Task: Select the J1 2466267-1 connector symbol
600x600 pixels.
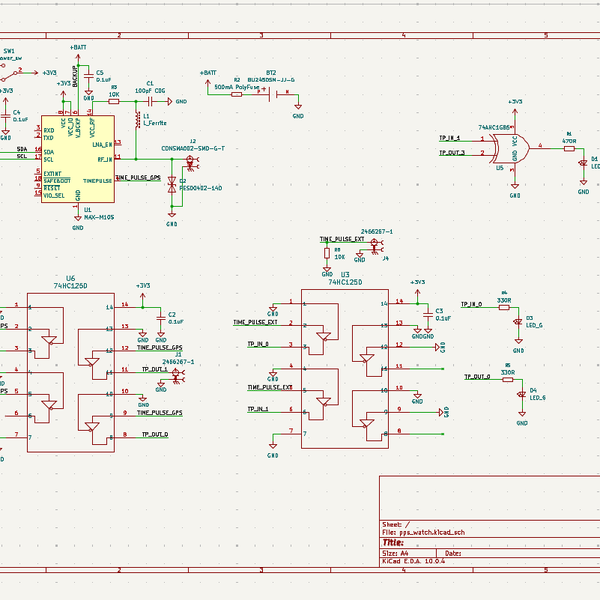Action: [178, 375]
